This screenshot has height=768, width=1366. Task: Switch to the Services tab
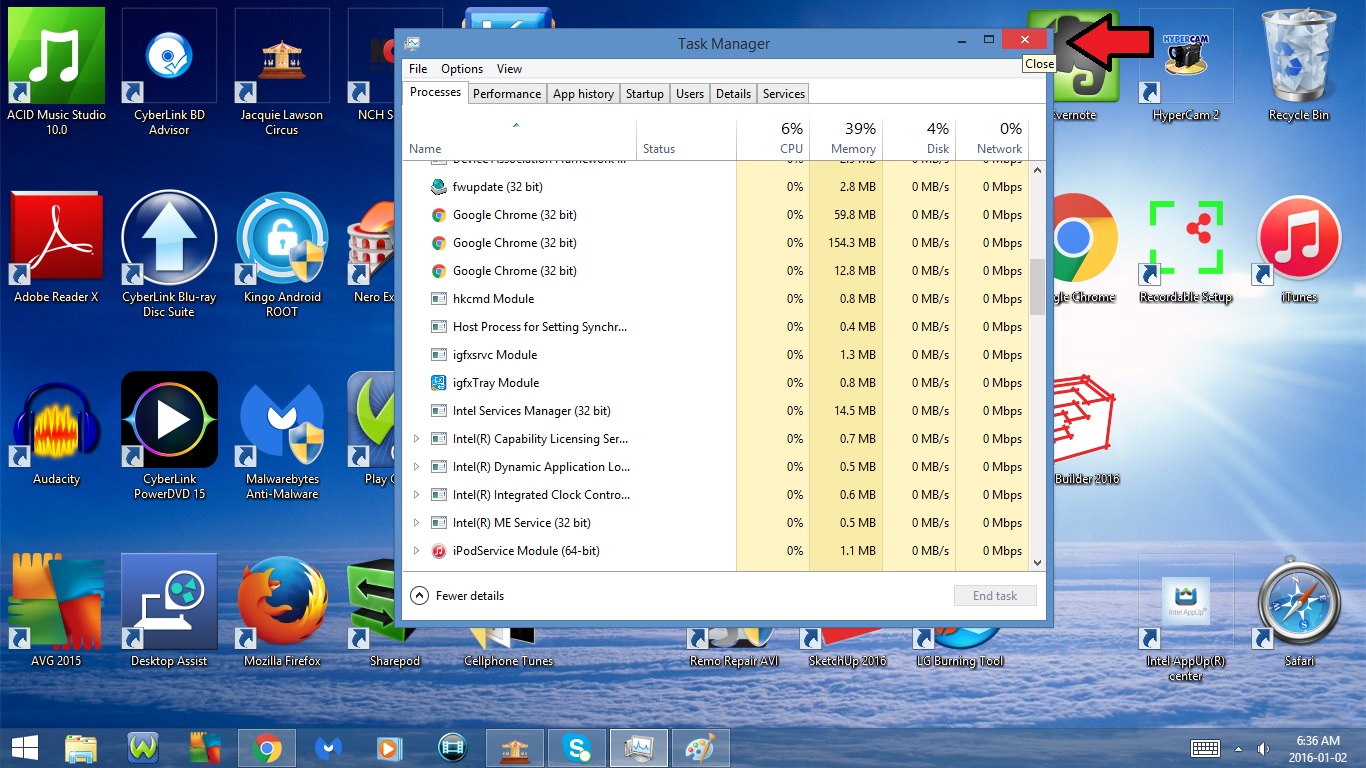(x=784, y=94)
